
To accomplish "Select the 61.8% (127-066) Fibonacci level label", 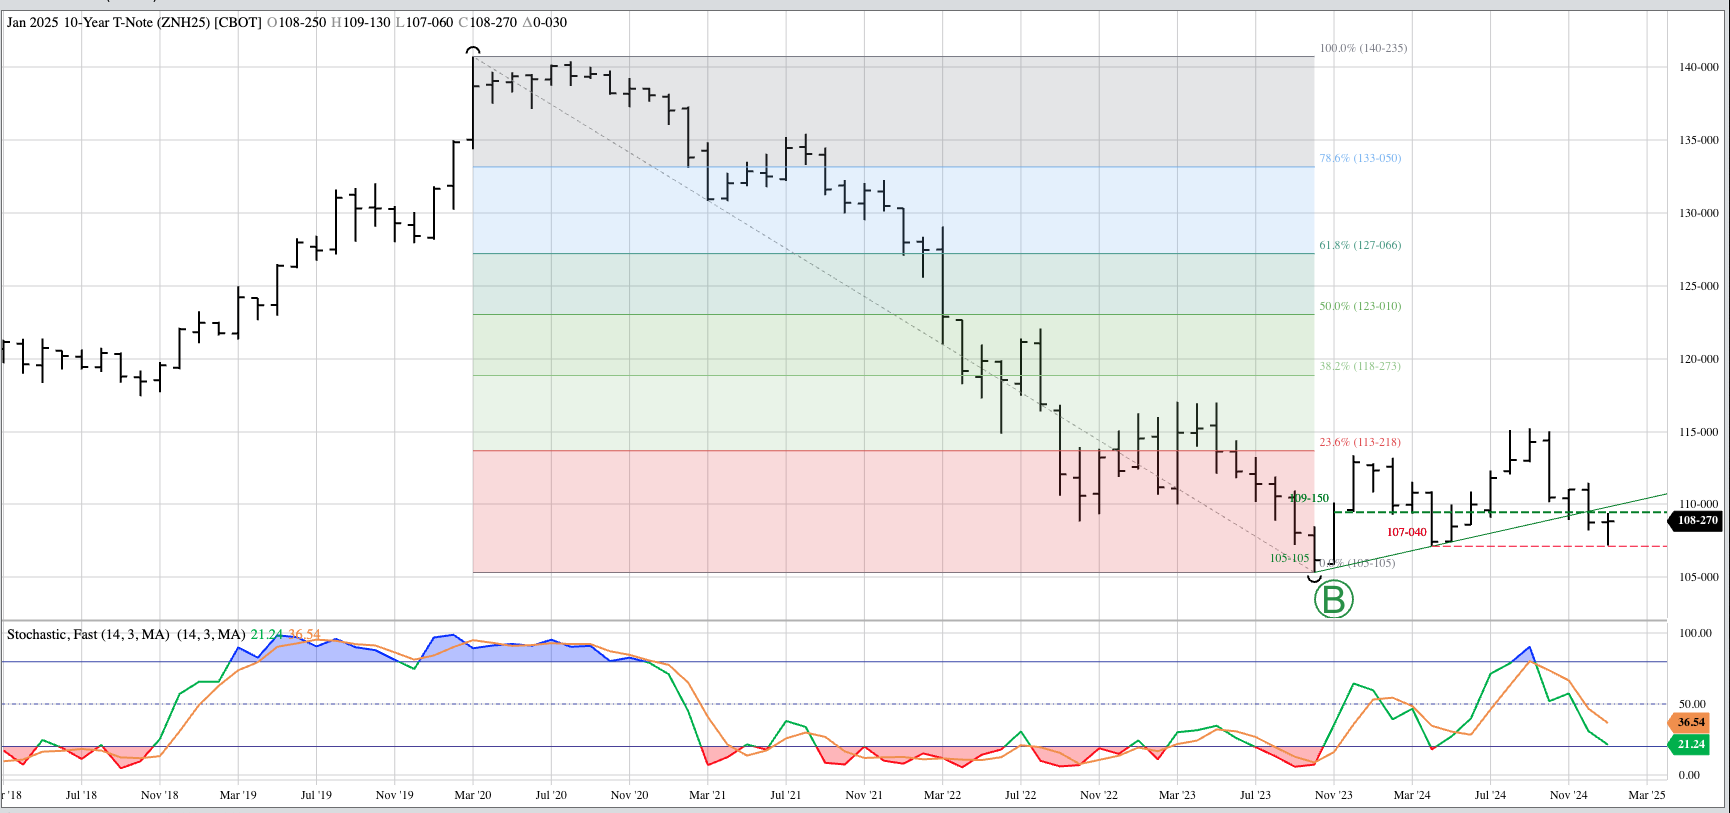I will (x=1359, y=245).
